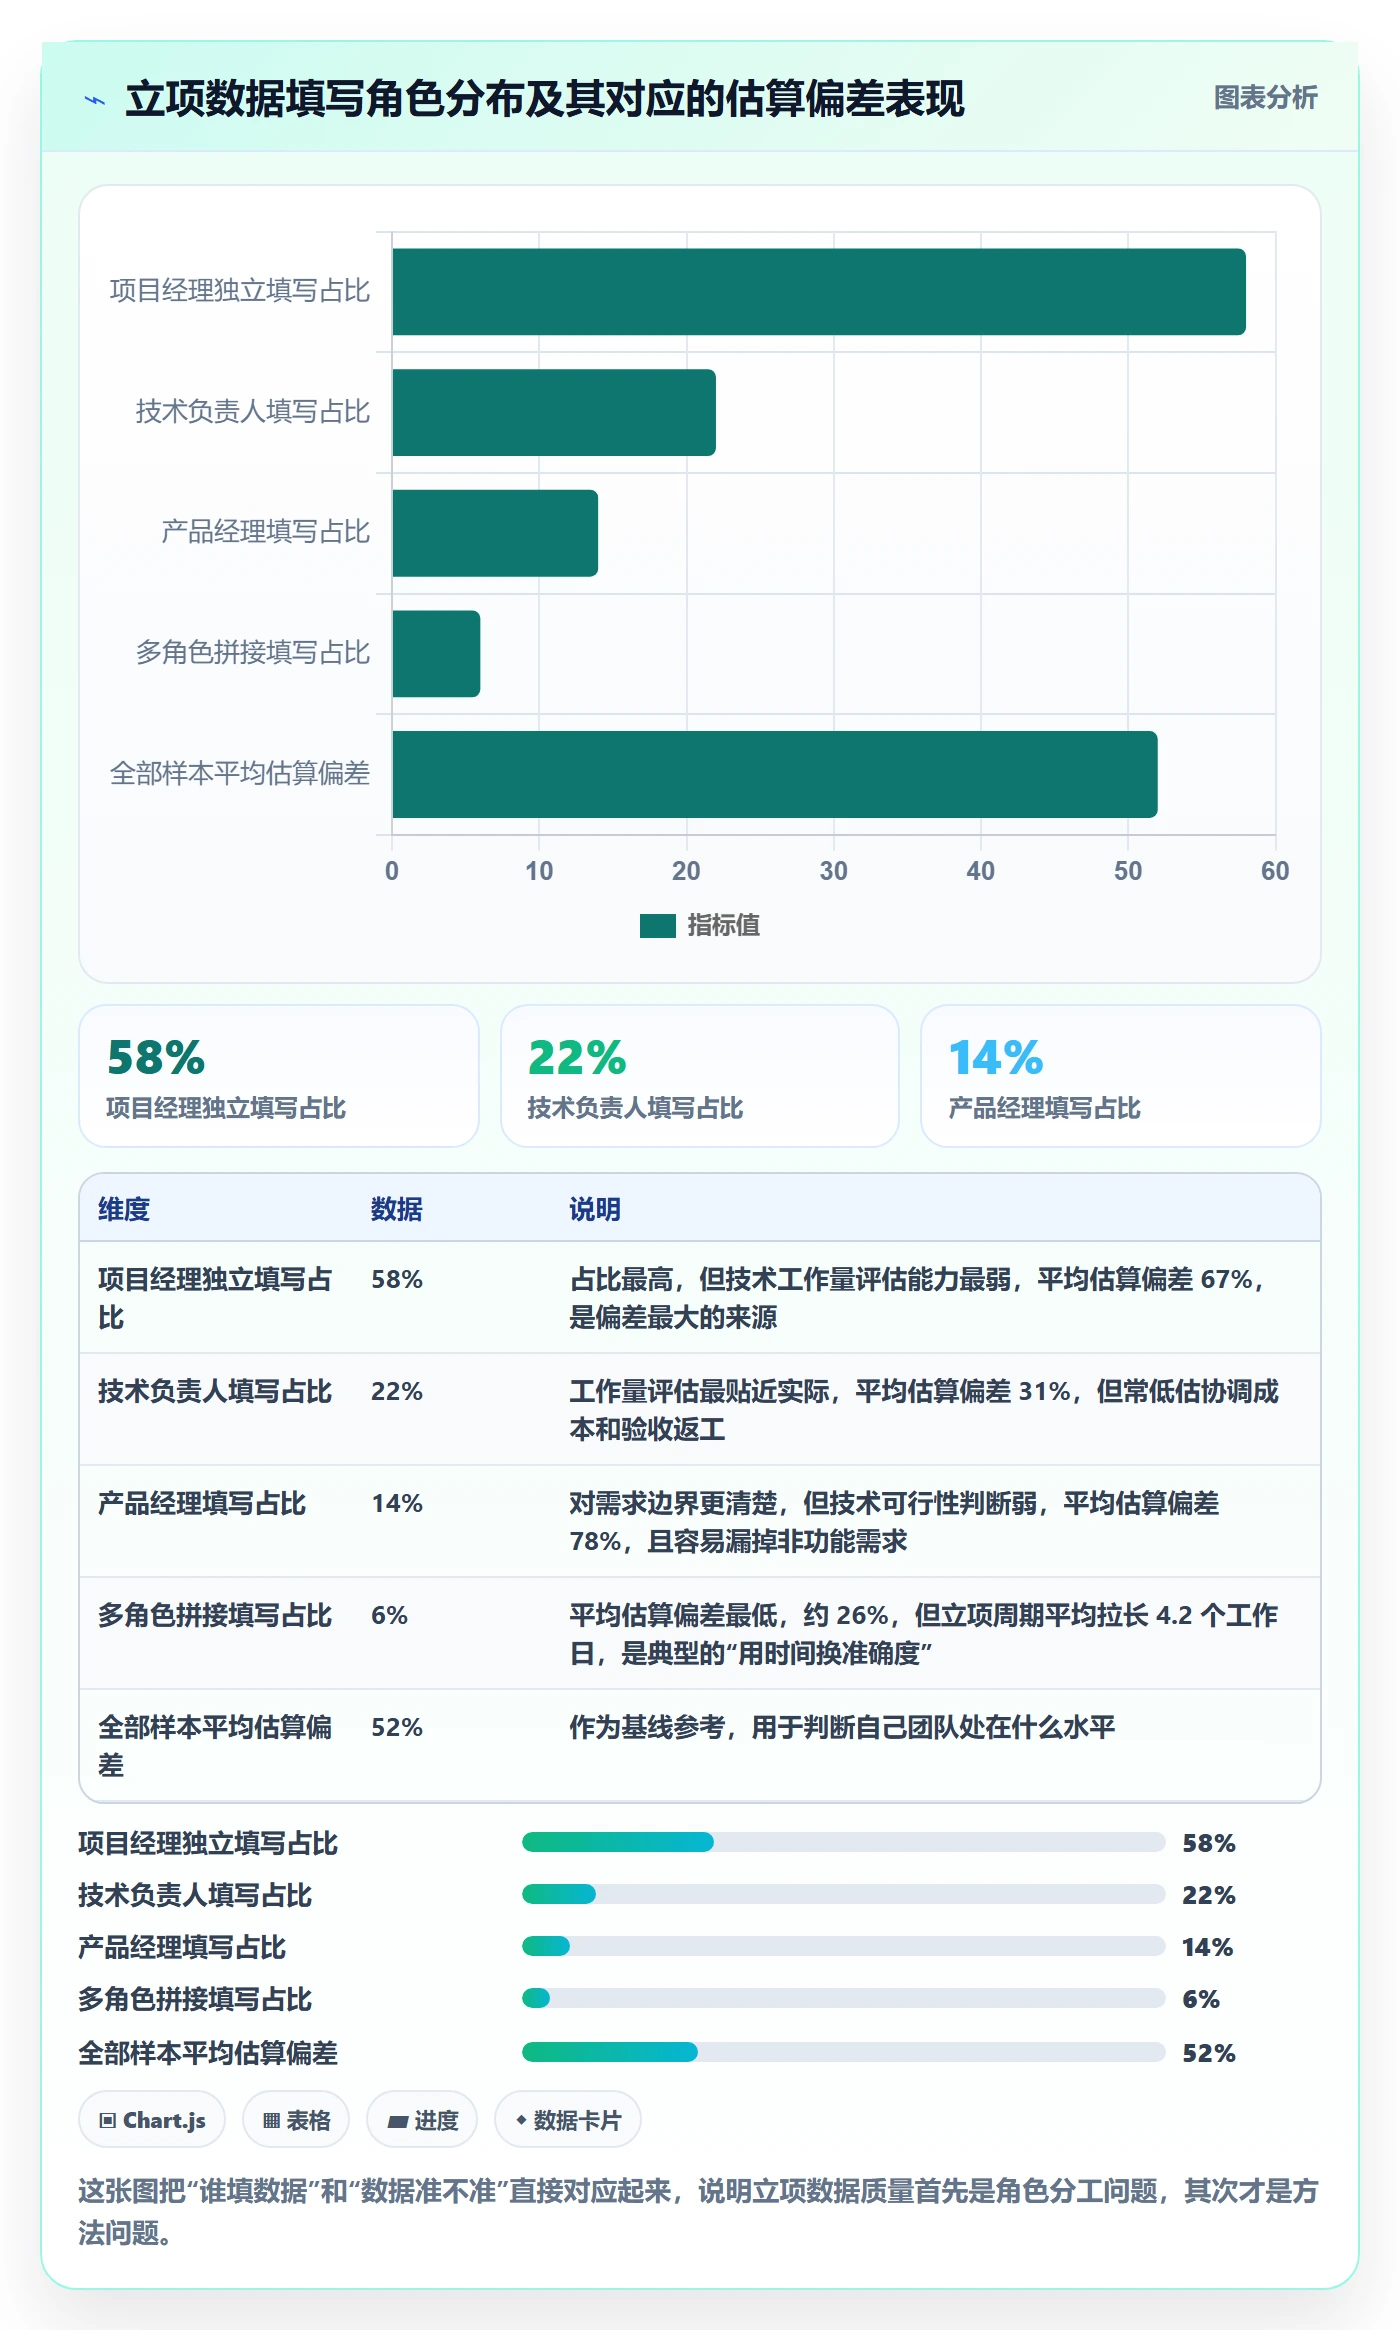This screenshot has width=1400, height=2330.
Task: Toggle the 指标值 legend color swatch
Action: point(657,926)
